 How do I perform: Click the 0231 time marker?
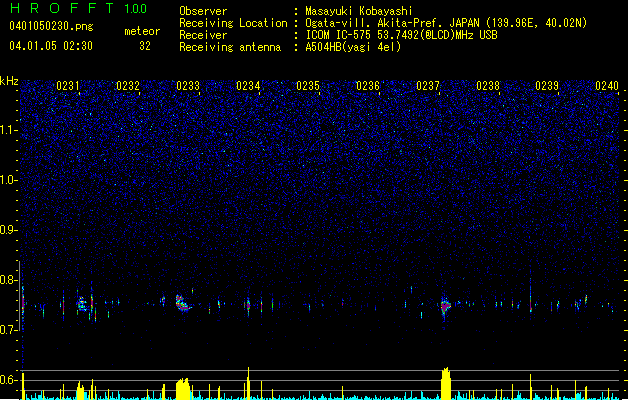(68, 85)
